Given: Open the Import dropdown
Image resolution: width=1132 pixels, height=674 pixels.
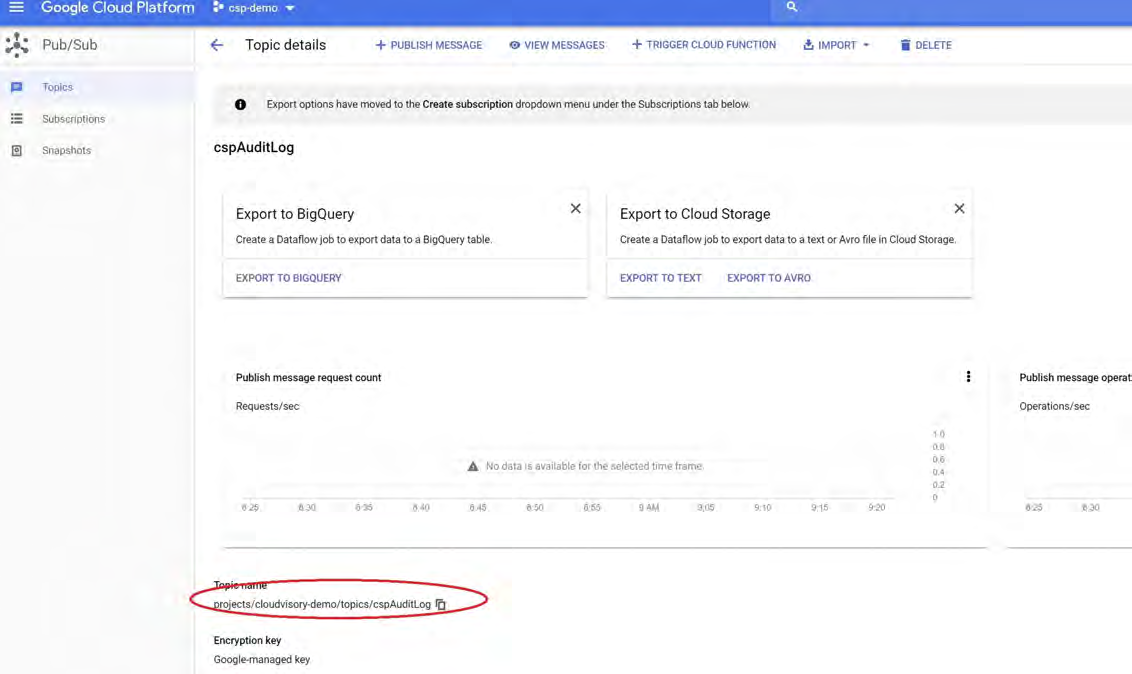Looking at the screenshot, I should click(836, 45).
